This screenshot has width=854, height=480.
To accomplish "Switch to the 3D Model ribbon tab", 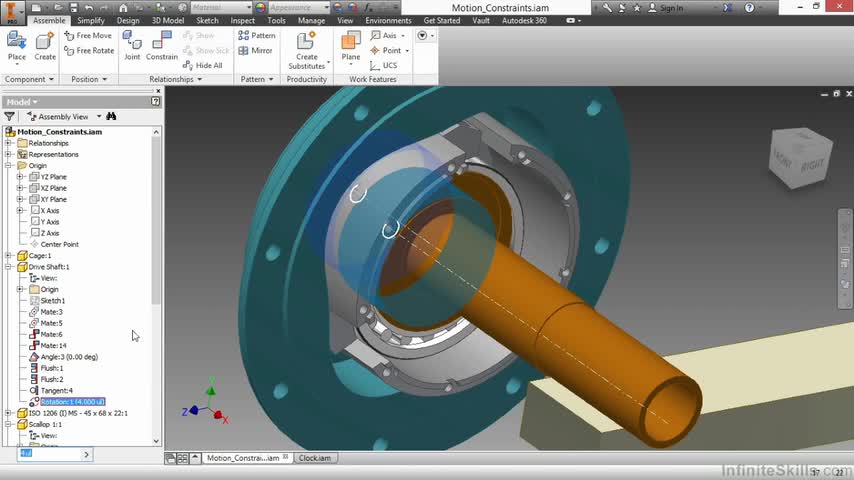I will point(168,20).
